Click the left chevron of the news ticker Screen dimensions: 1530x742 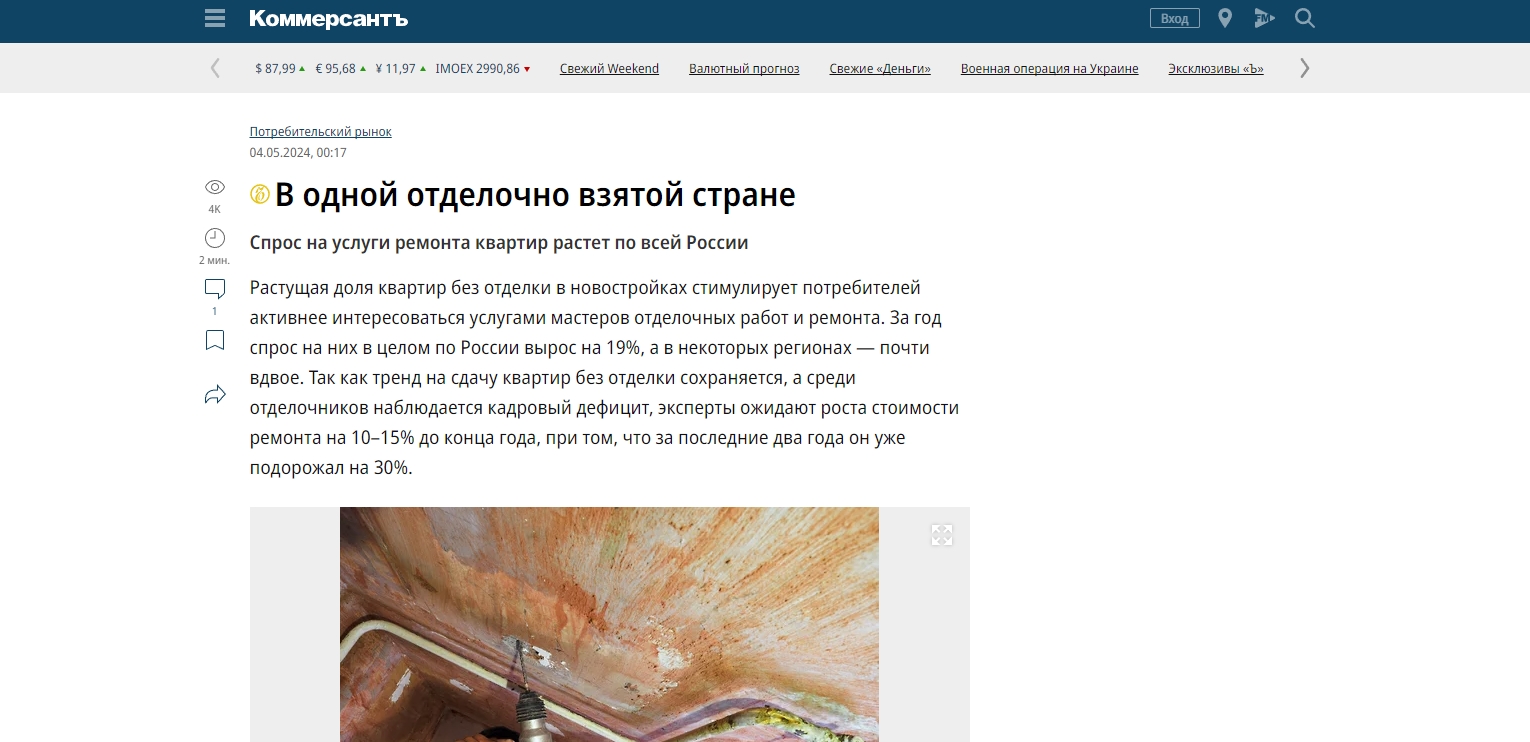[215, 67]
